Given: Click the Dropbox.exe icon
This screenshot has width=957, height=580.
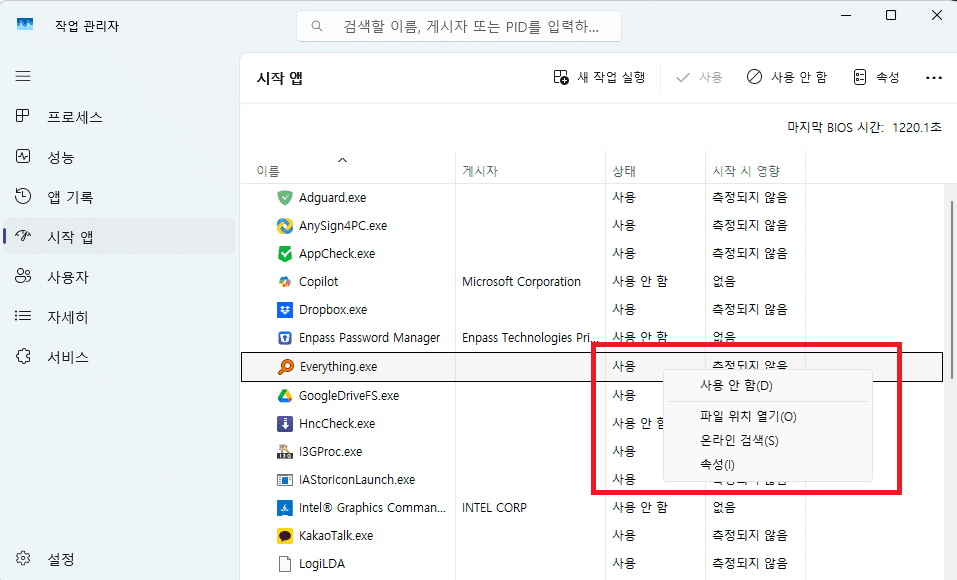Looking at the screenshot, I should 284,310.
